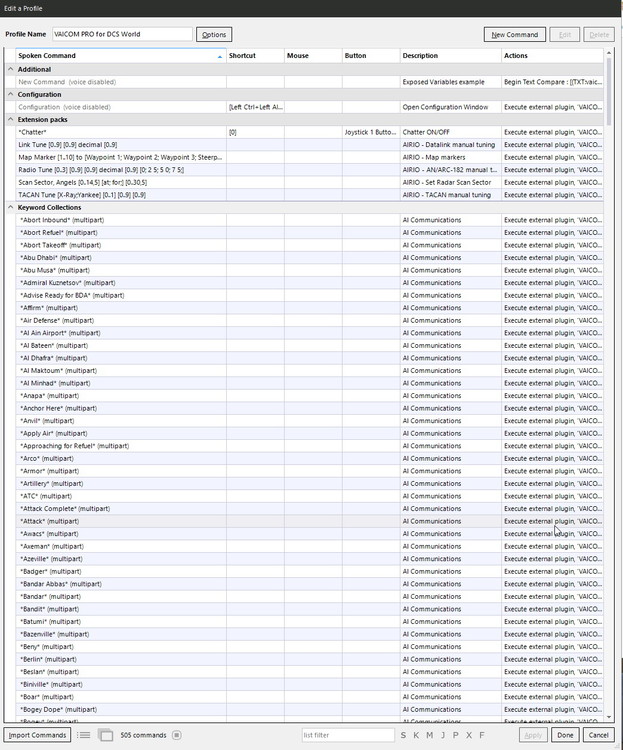
Task: Toggle the M mouse filter letter
Action: coord(430,735)
